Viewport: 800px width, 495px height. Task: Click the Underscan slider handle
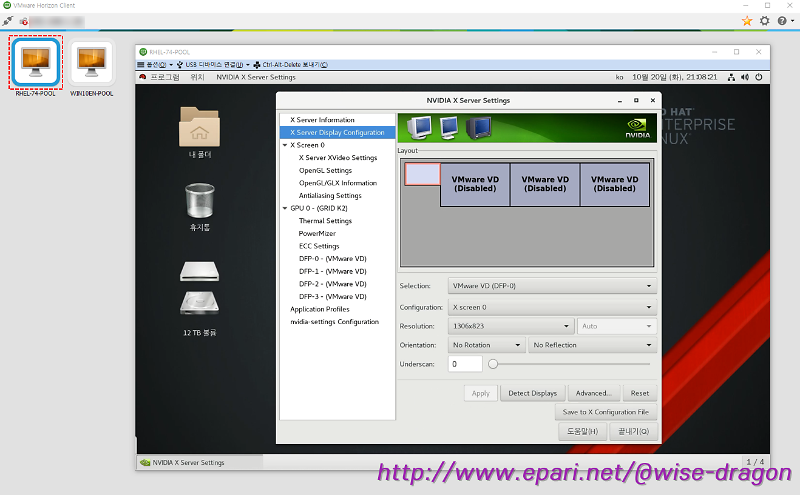click(x=493, y=364)
